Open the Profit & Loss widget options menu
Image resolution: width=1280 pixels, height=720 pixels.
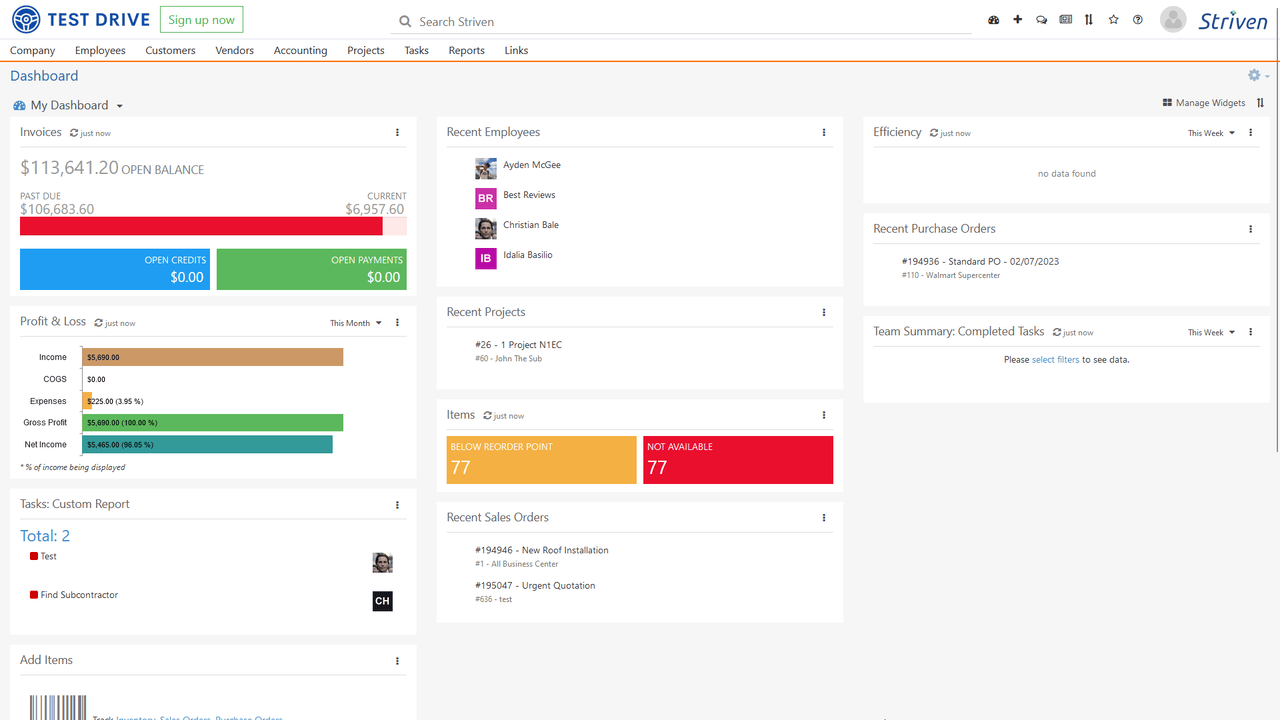coord(397,322)
